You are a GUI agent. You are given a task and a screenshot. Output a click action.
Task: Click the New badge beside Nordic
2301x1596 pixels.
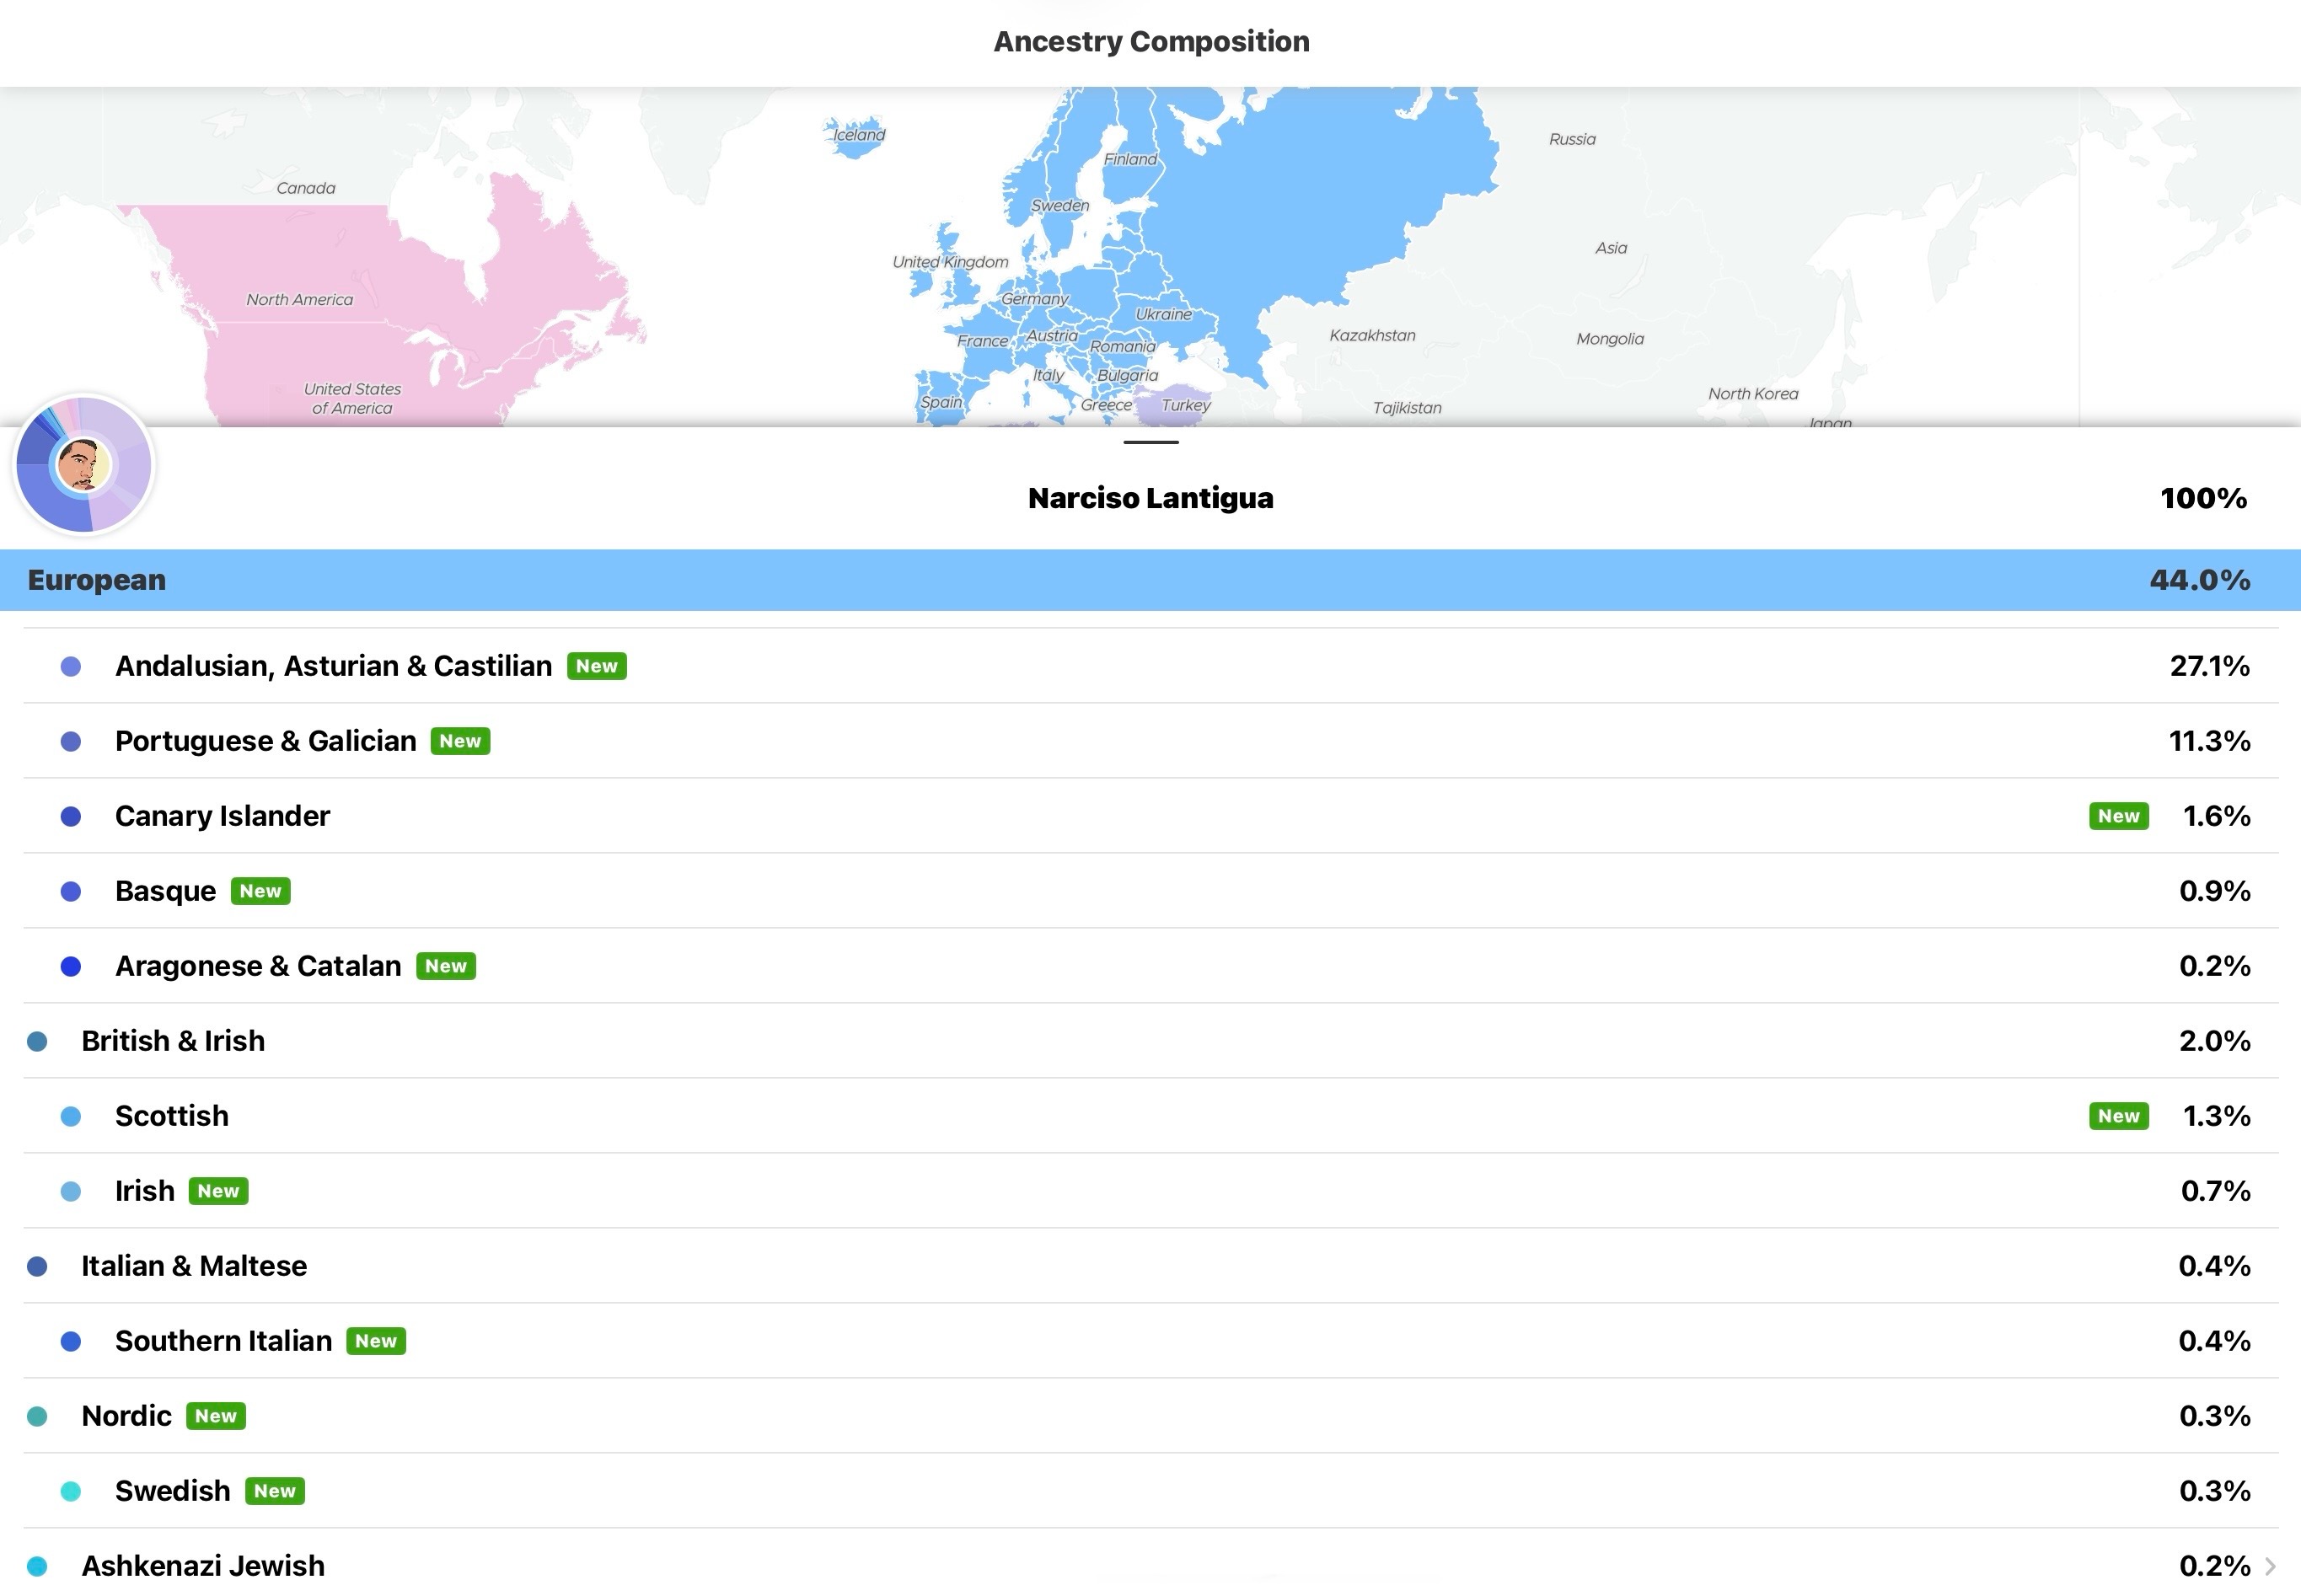point(216,1416)
